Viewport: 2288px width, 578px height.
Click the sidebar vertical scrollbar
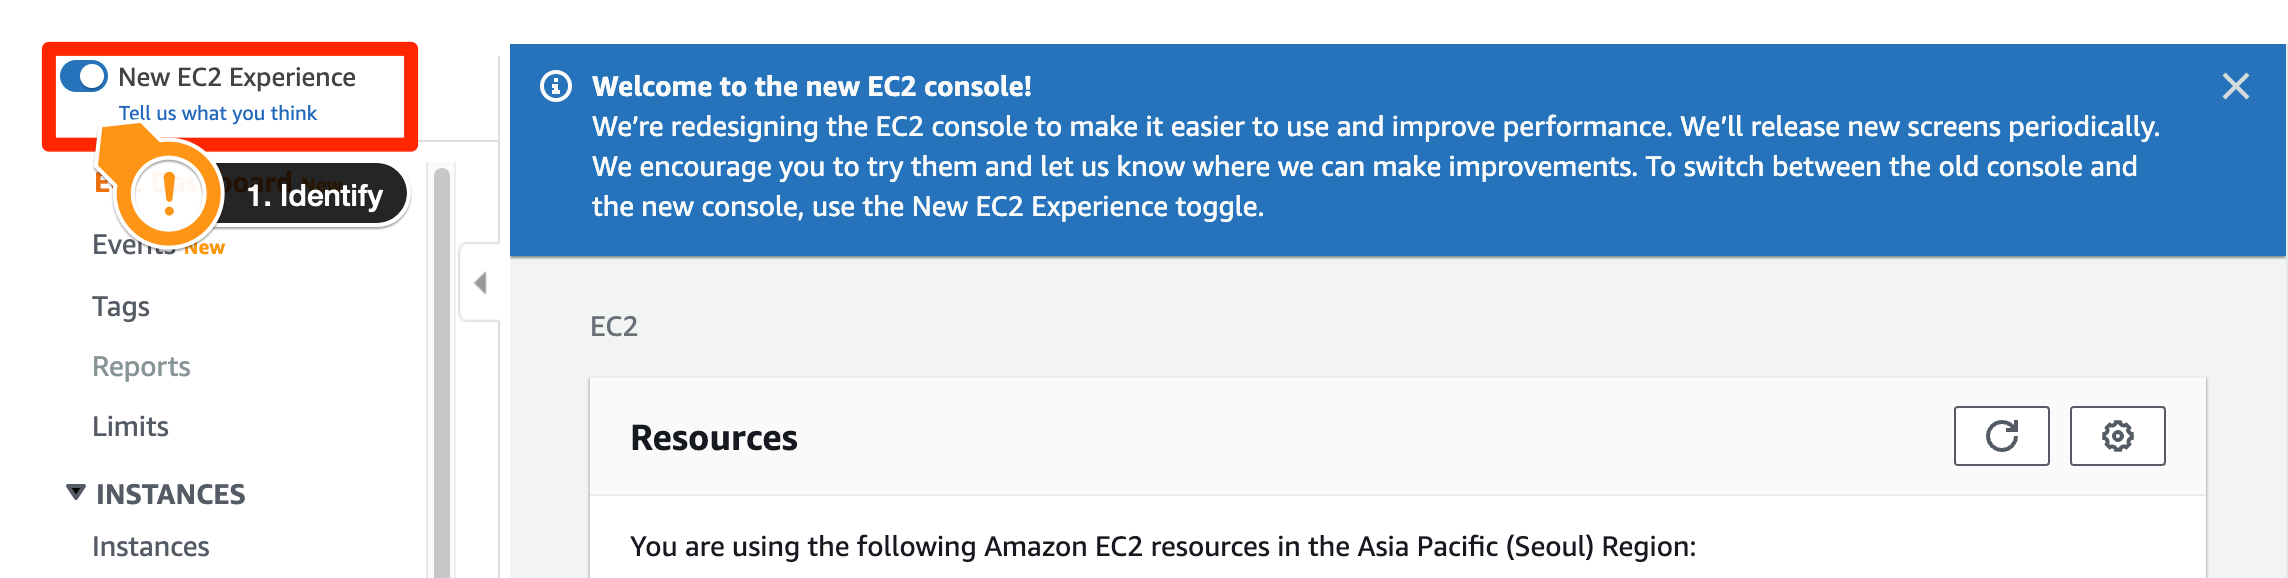[x=442, y=370]
